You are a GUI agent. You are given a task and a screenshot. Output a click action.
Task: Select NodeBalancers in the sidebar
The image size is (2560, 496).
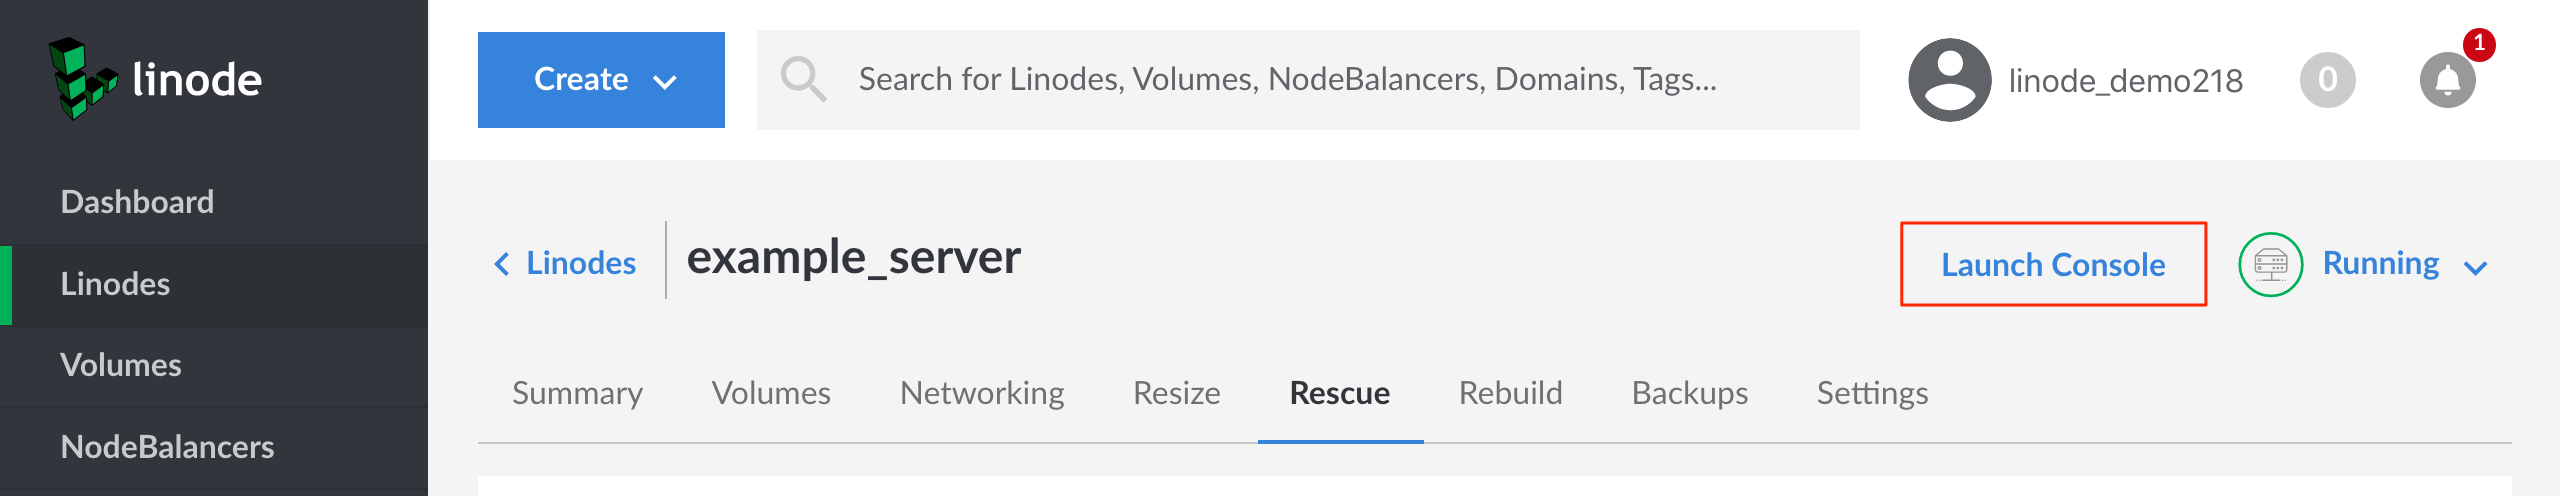[167, 447]
